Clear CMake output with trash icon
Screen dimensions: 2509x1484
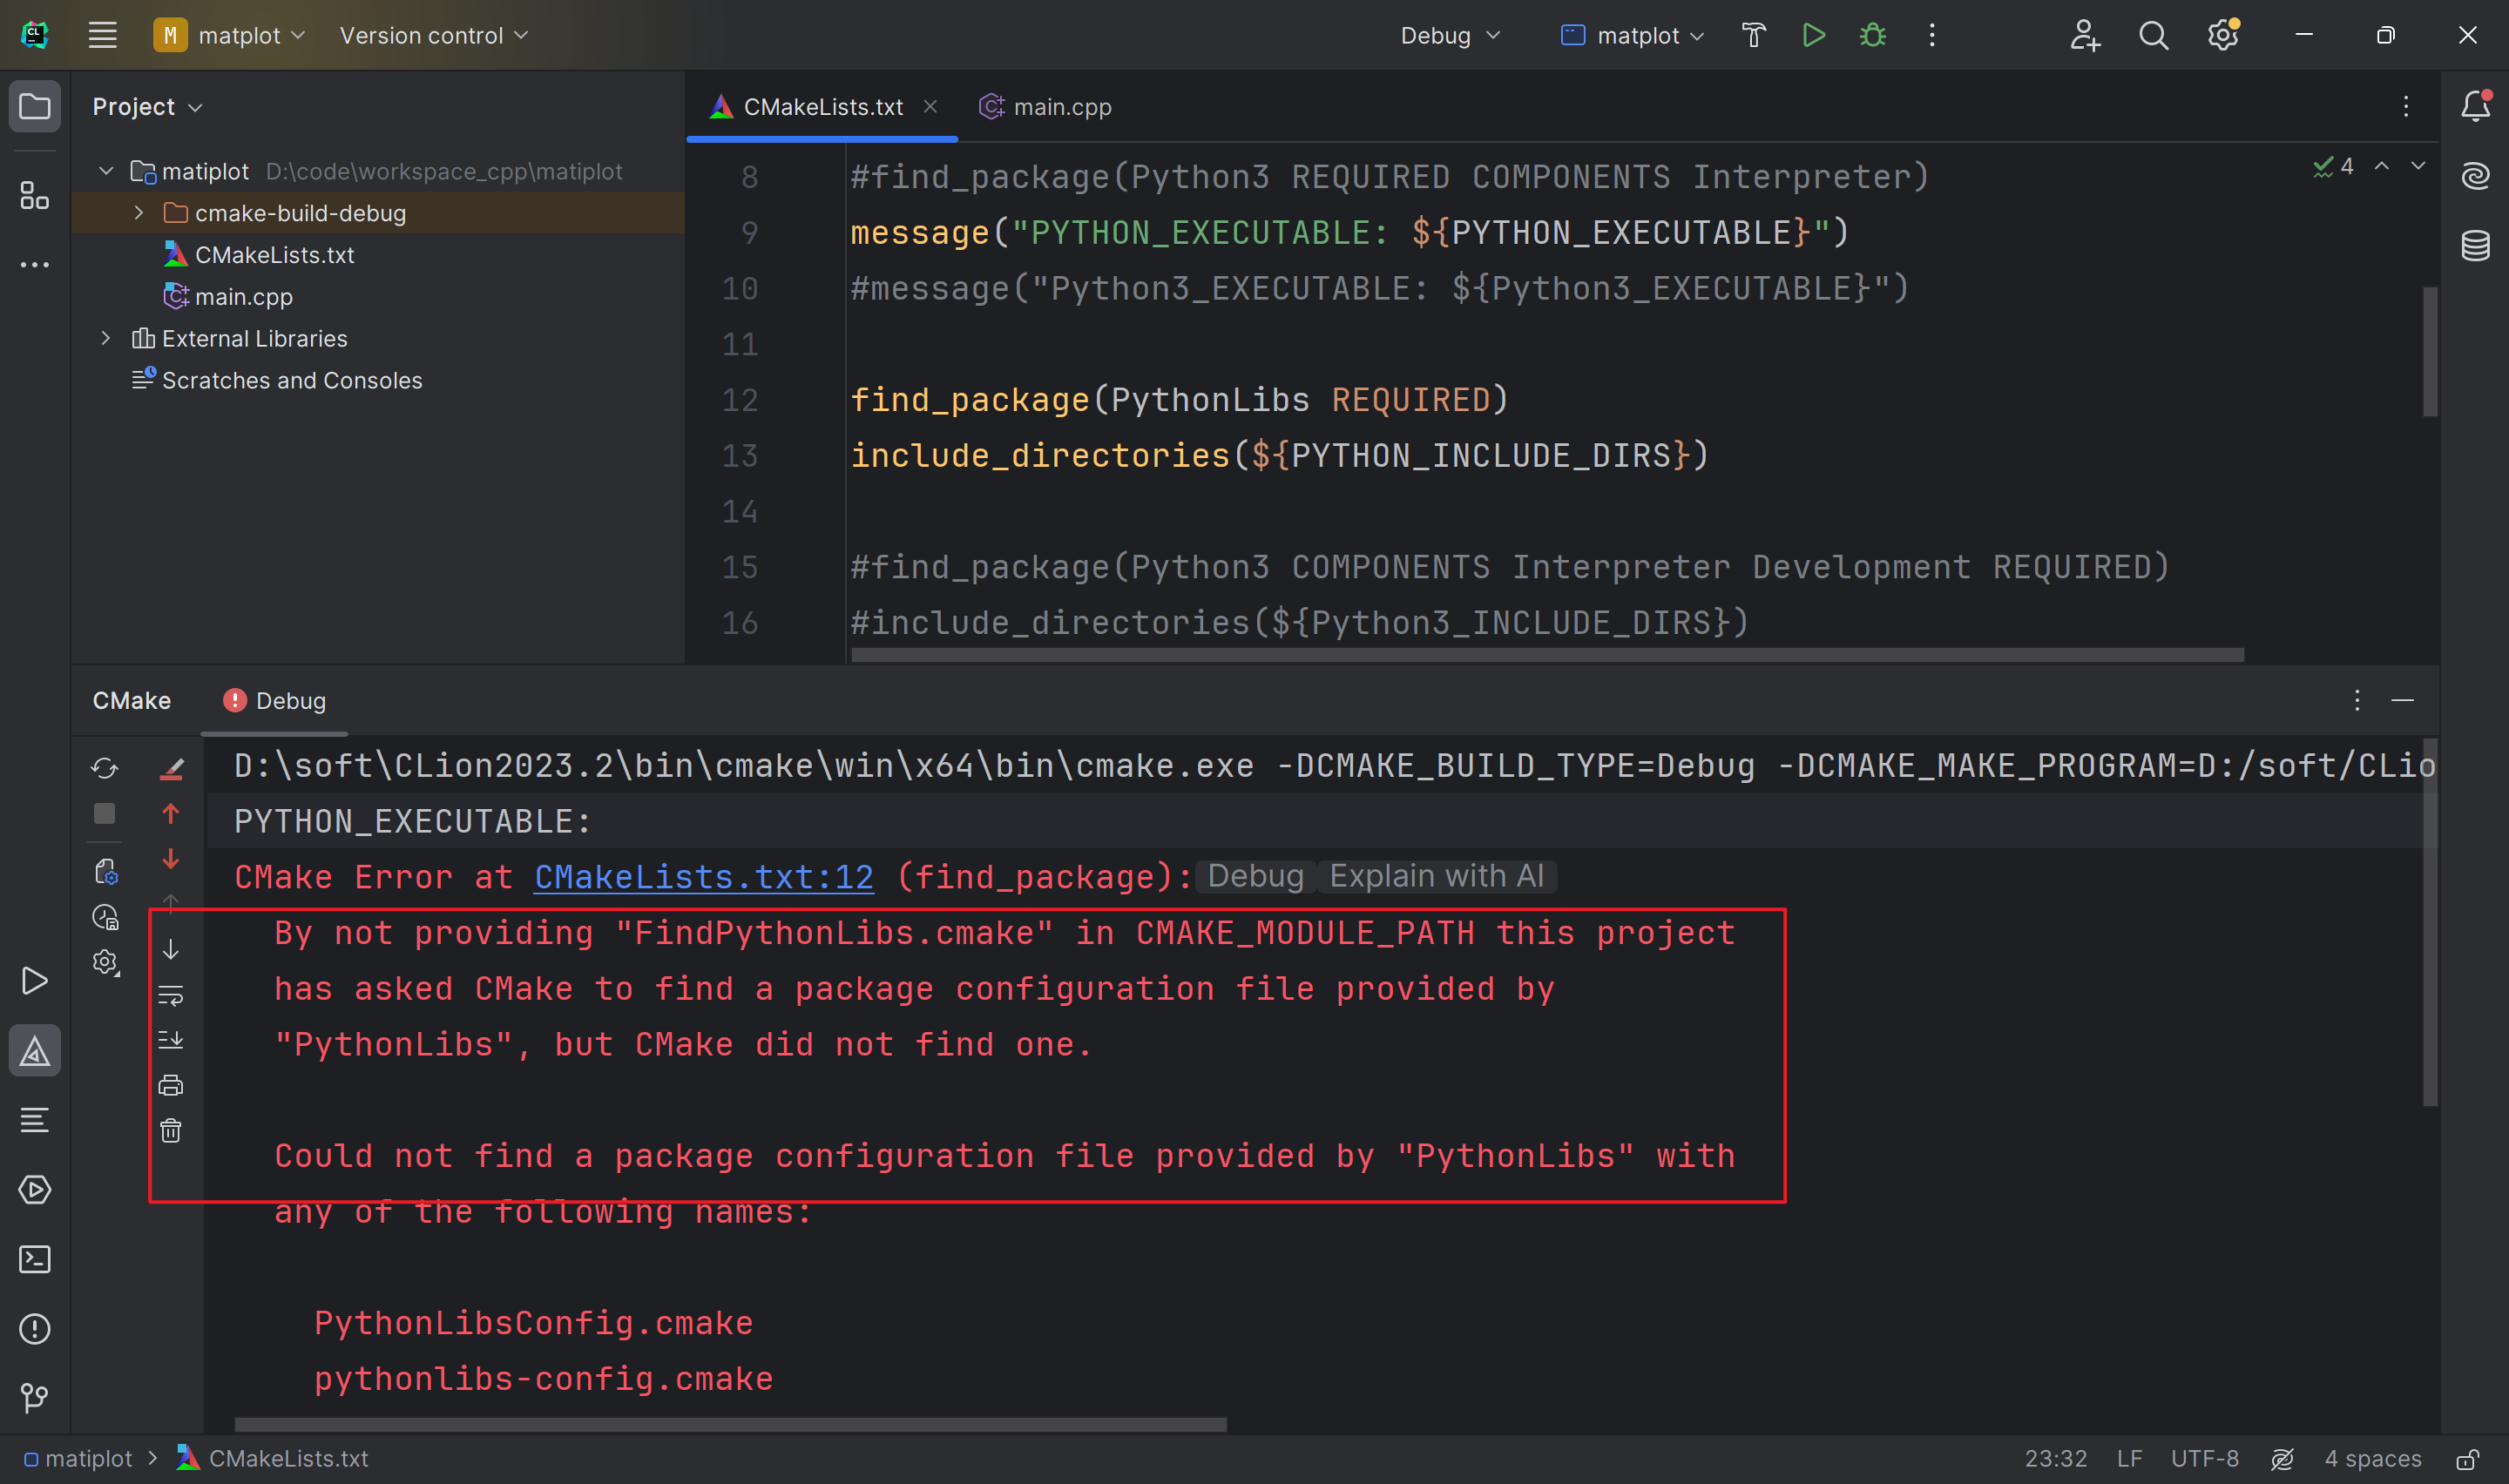coord(171,1131)
